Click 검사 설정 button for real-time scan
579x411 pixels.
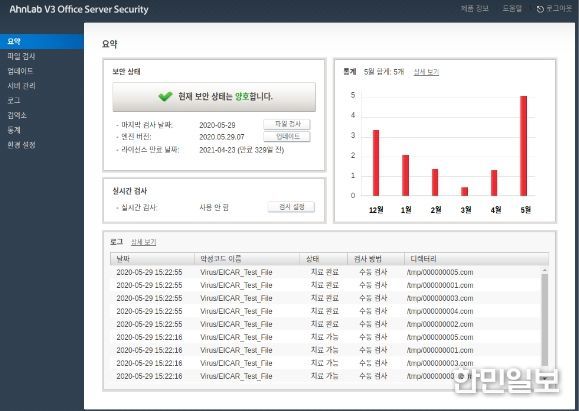click(291, 207)
